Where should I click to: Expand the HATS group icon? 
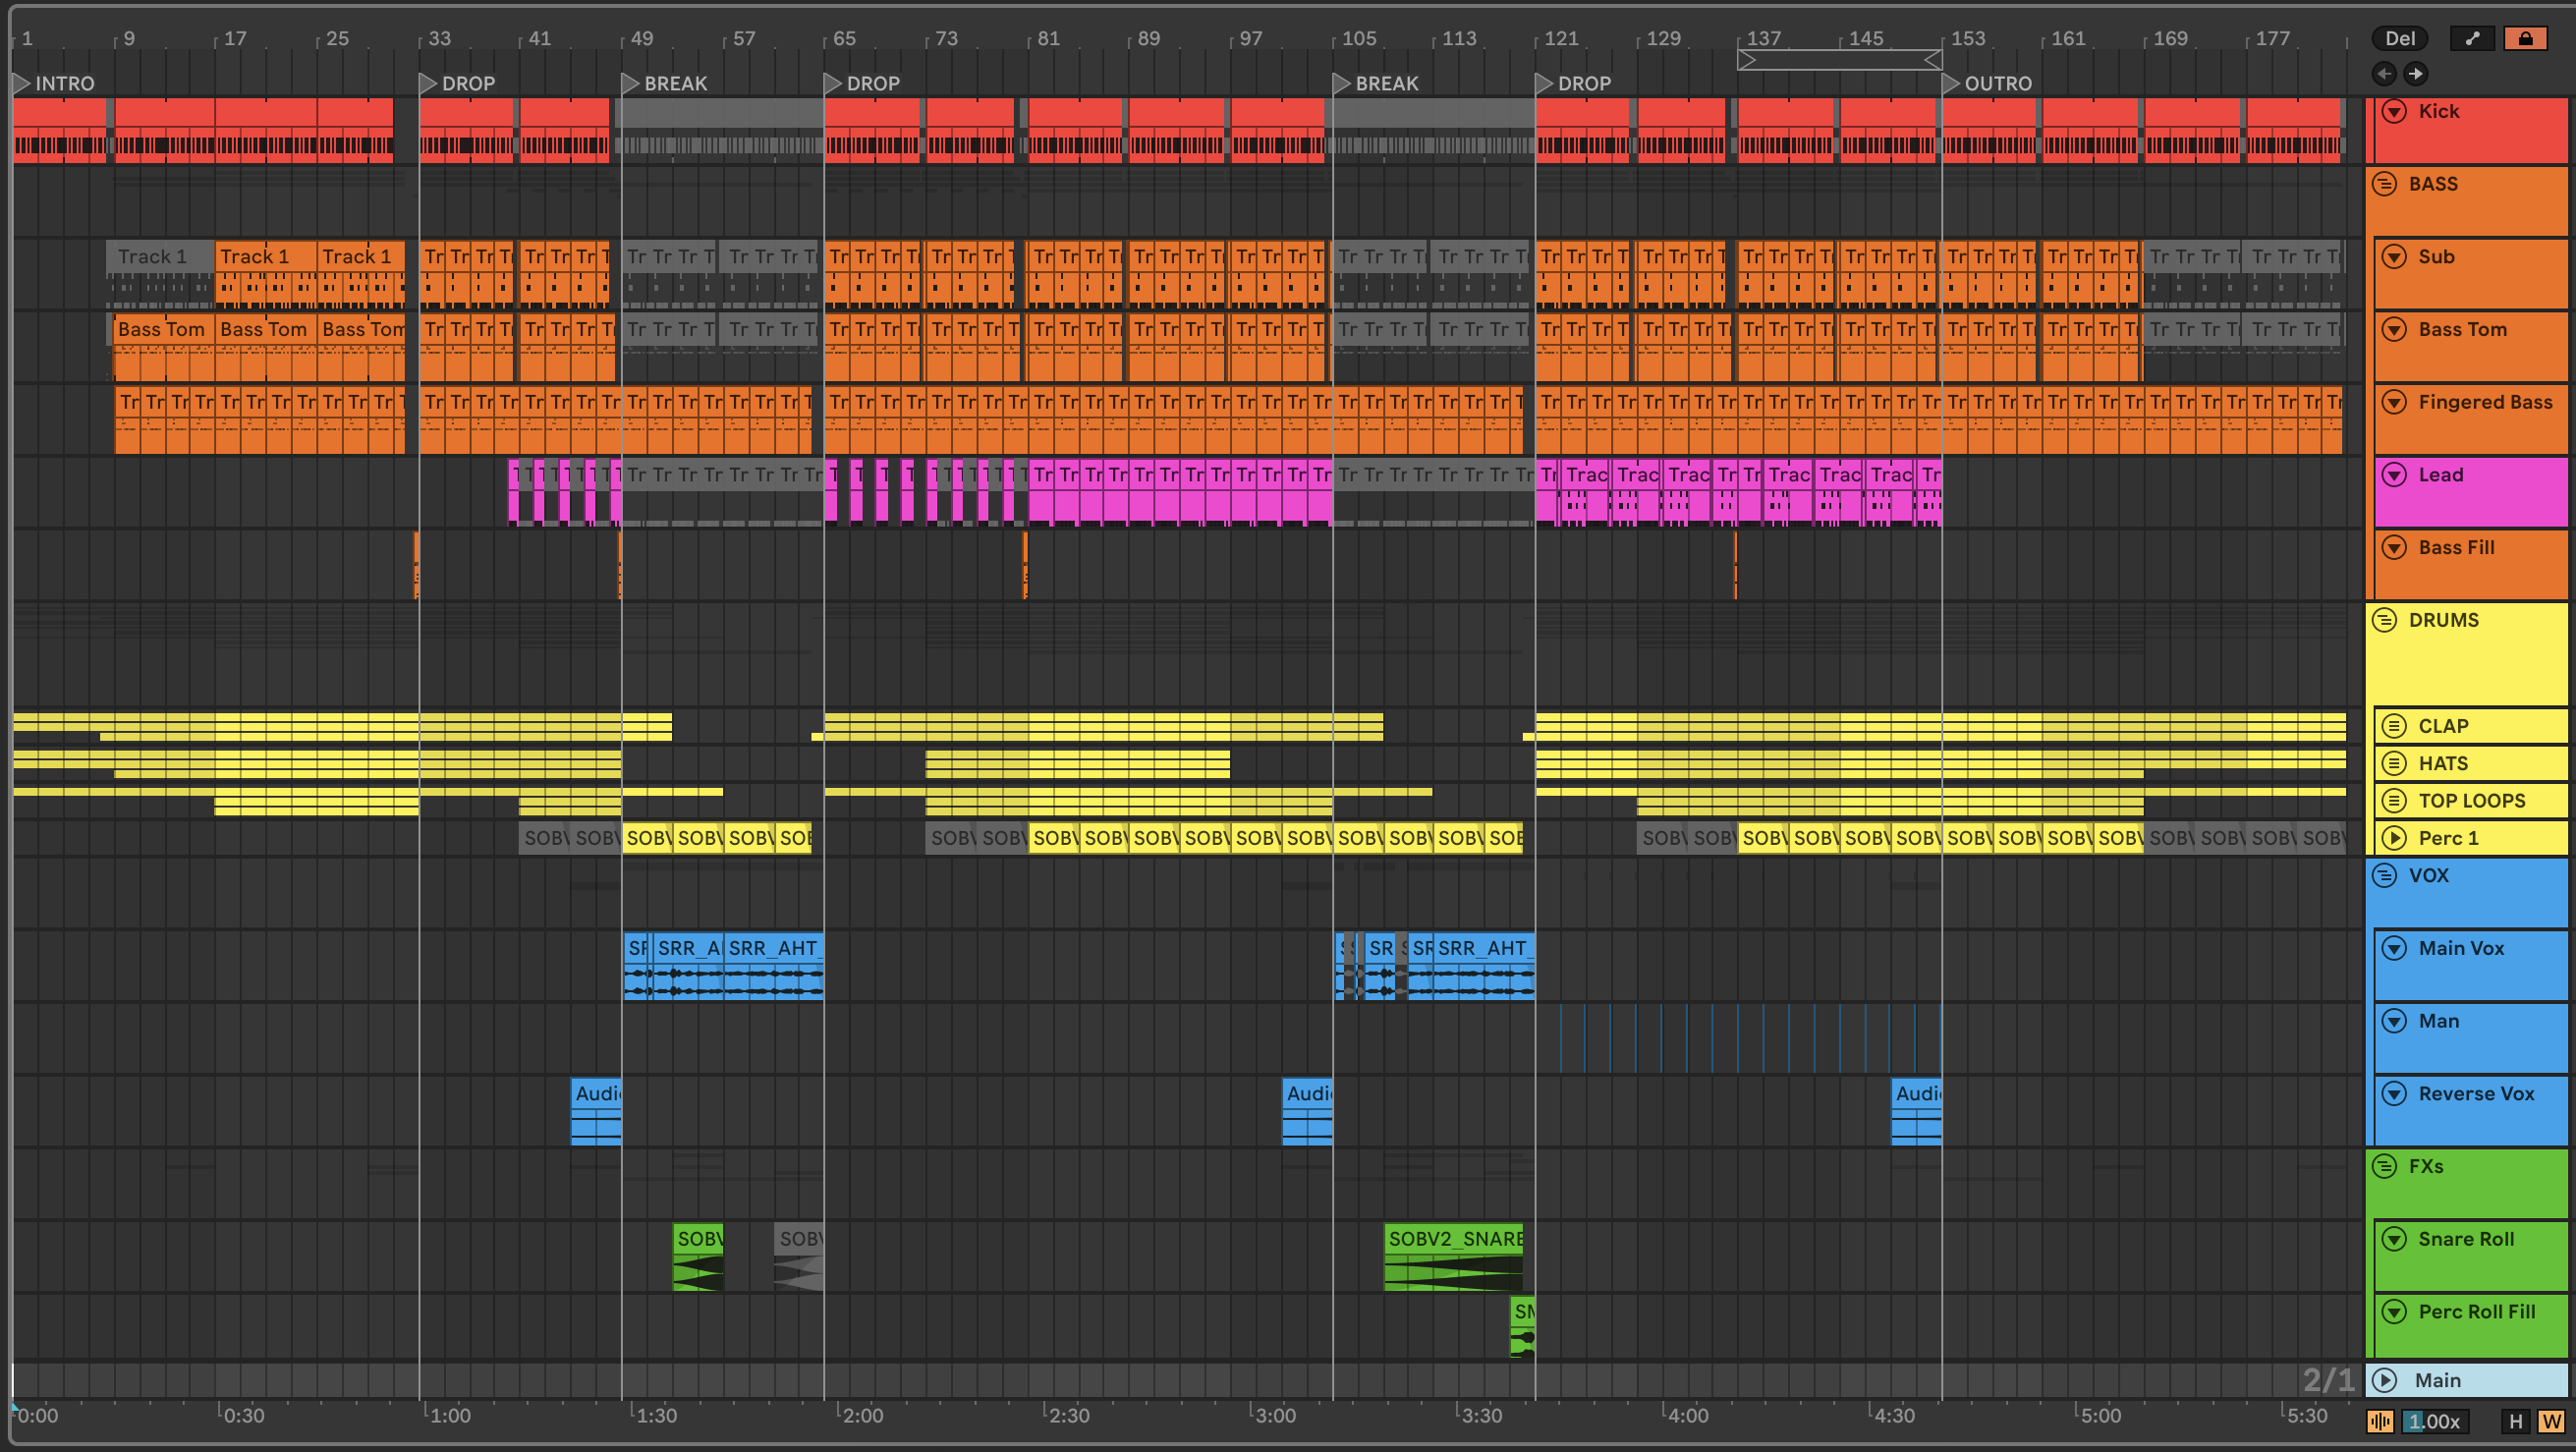pos(2394,764)
